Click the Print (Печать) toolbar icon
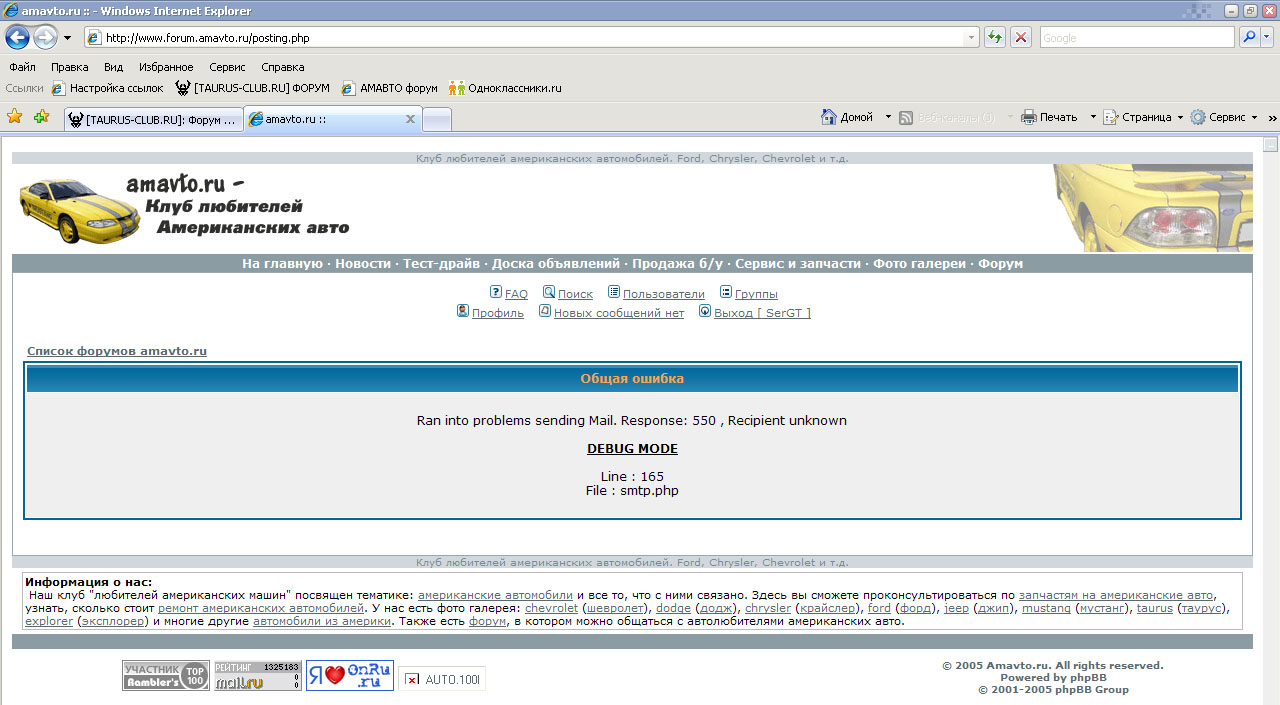Screen dimensions: 1280x705 1029,117
